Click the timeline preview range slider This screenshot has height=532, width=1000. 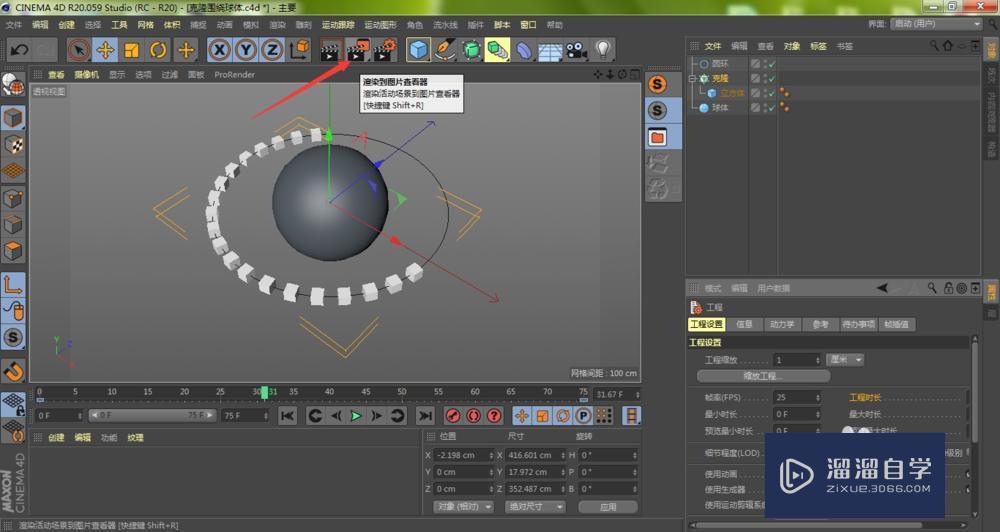pos(151,415)
